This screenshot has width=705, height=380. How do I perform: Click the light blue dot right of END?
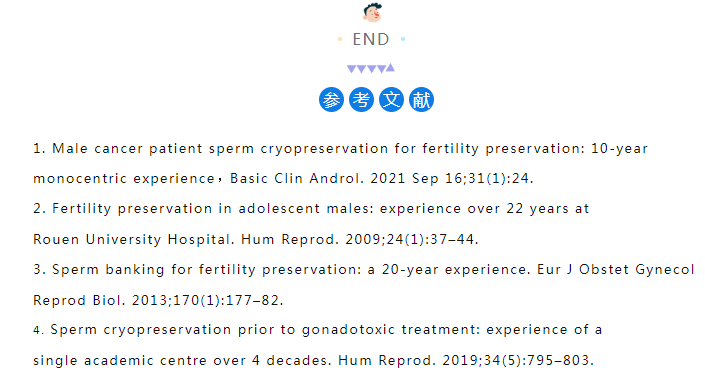coord(403,40)
